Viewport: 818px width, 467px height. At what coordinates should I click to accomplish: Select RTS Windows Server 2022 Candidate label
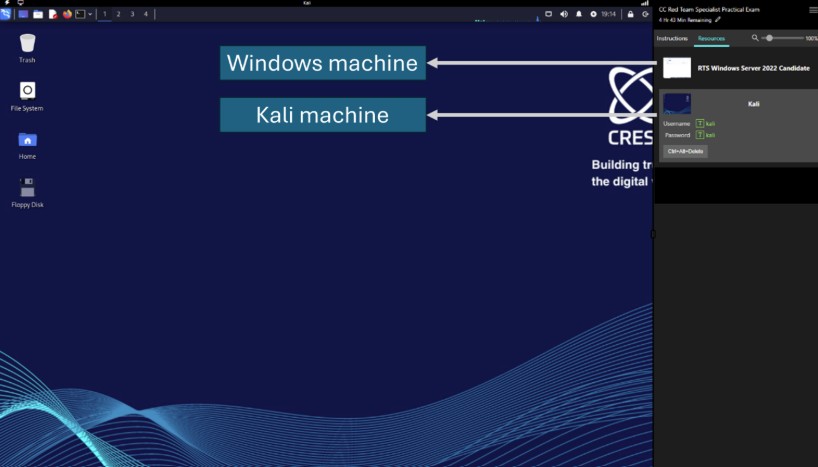[x=753, y=68]
